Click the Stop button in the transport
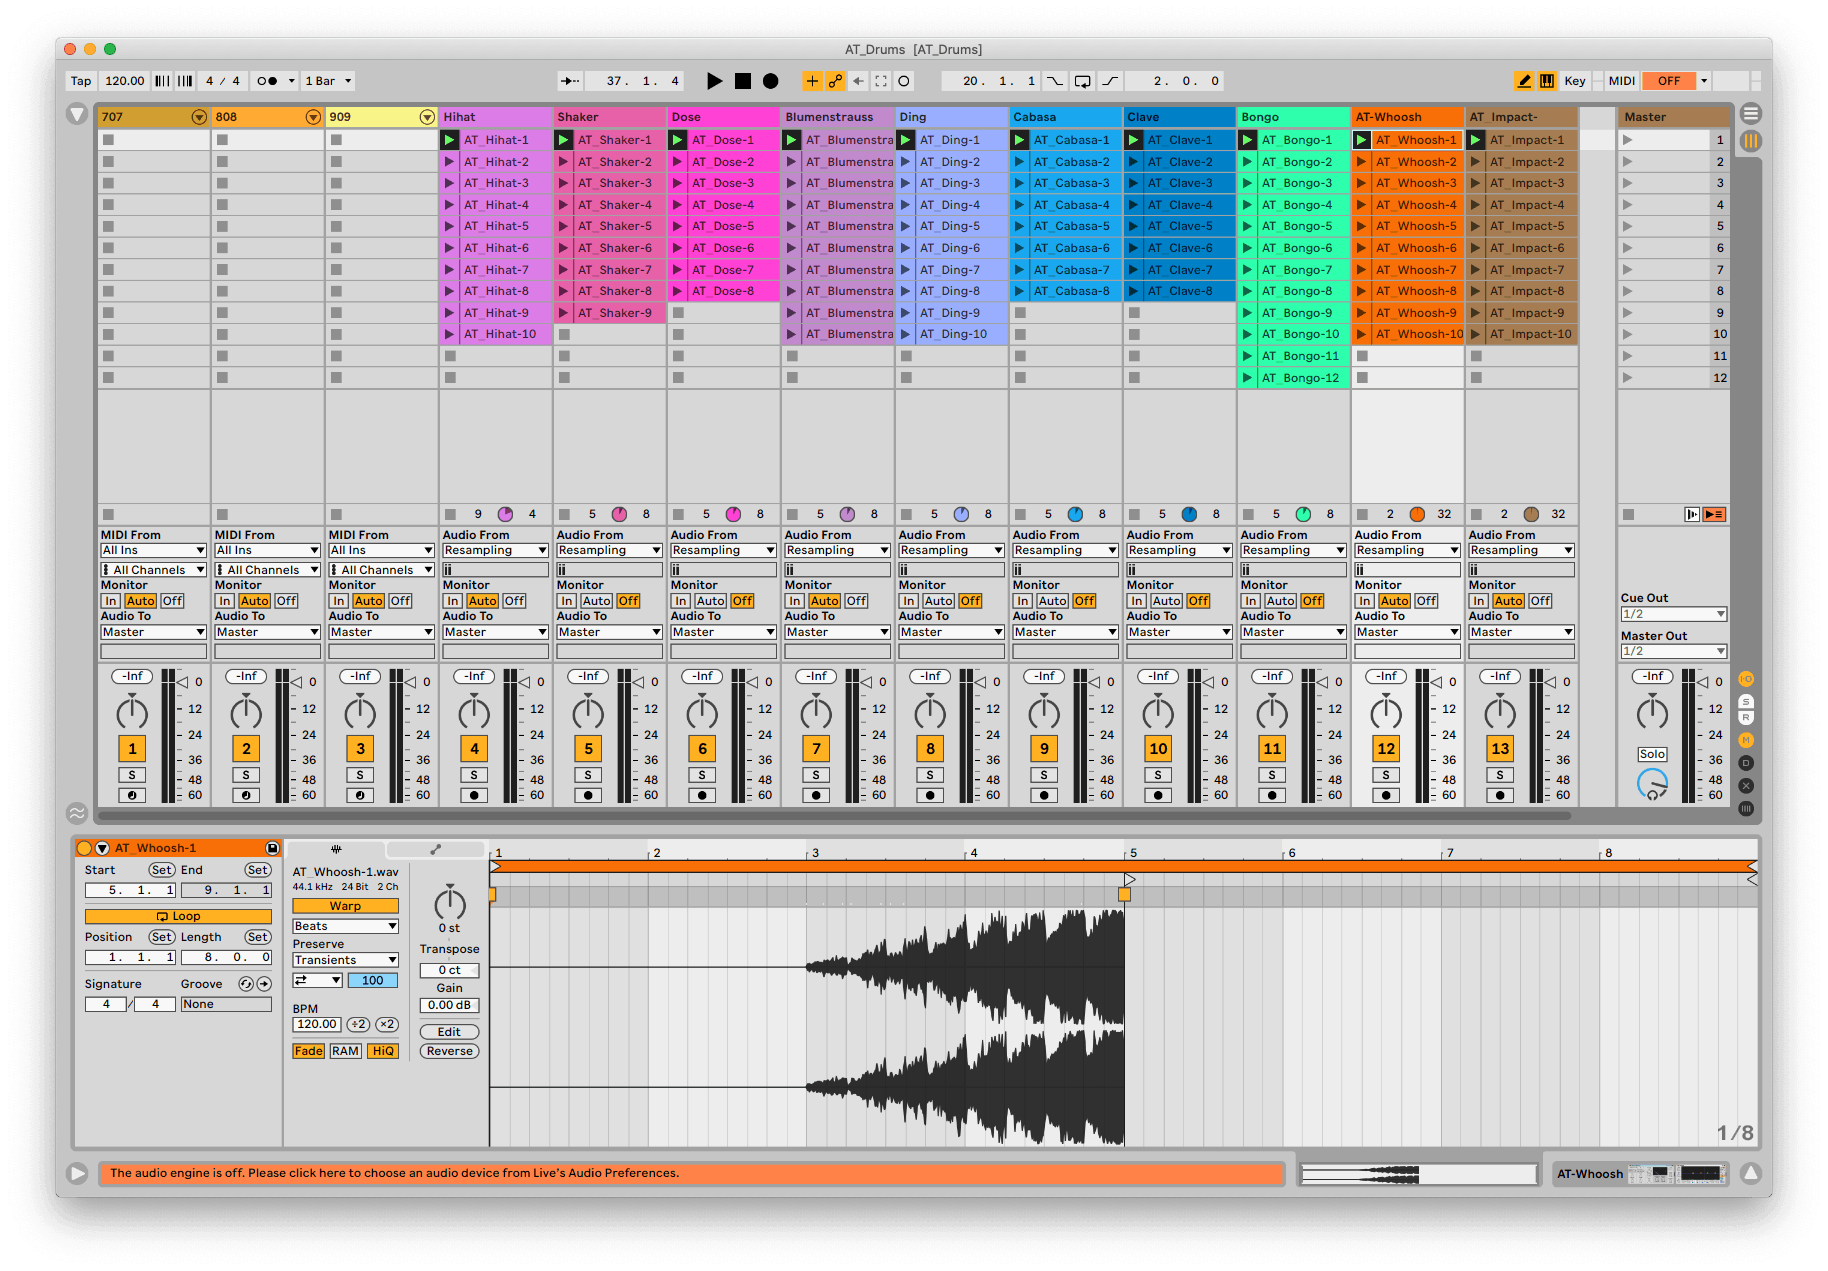Viewport: 1828px width, 1271px height. [x=742, y=81]
